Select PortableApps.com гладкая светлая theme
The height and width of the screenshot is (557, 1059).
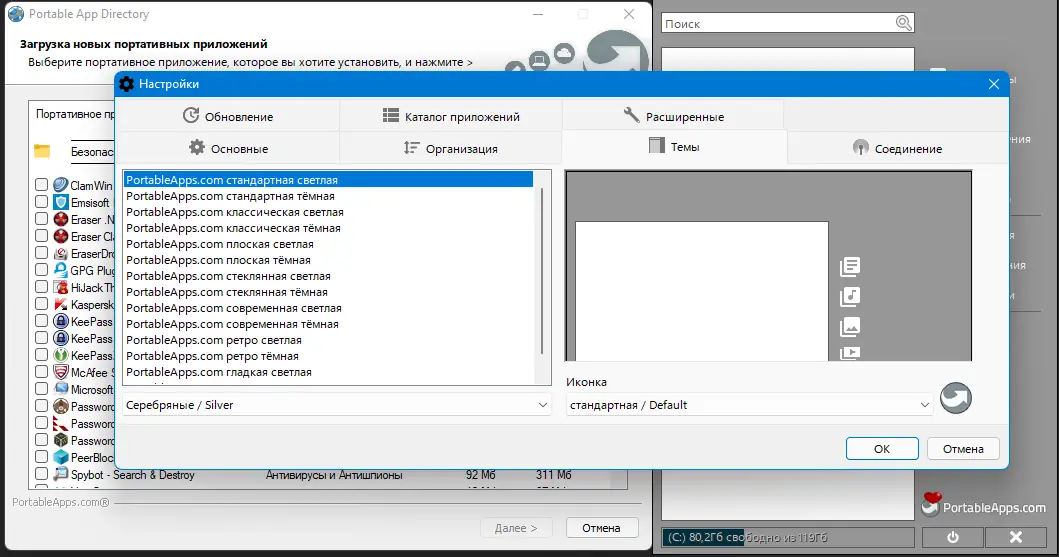click(328, 372)
